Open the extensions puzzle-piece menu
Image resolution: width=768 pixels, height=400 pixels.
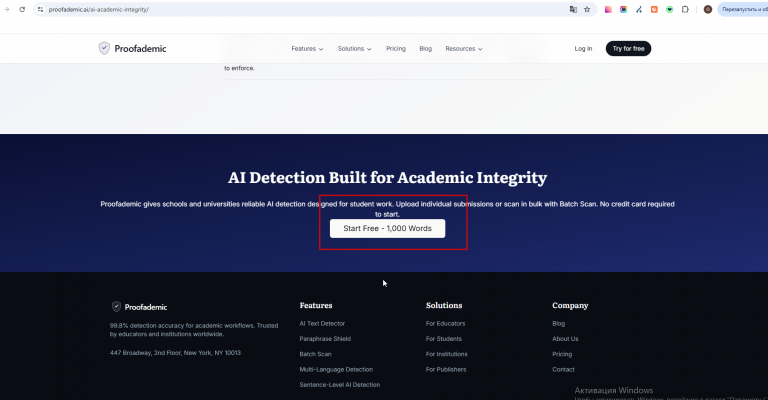(x=685, y=9)
